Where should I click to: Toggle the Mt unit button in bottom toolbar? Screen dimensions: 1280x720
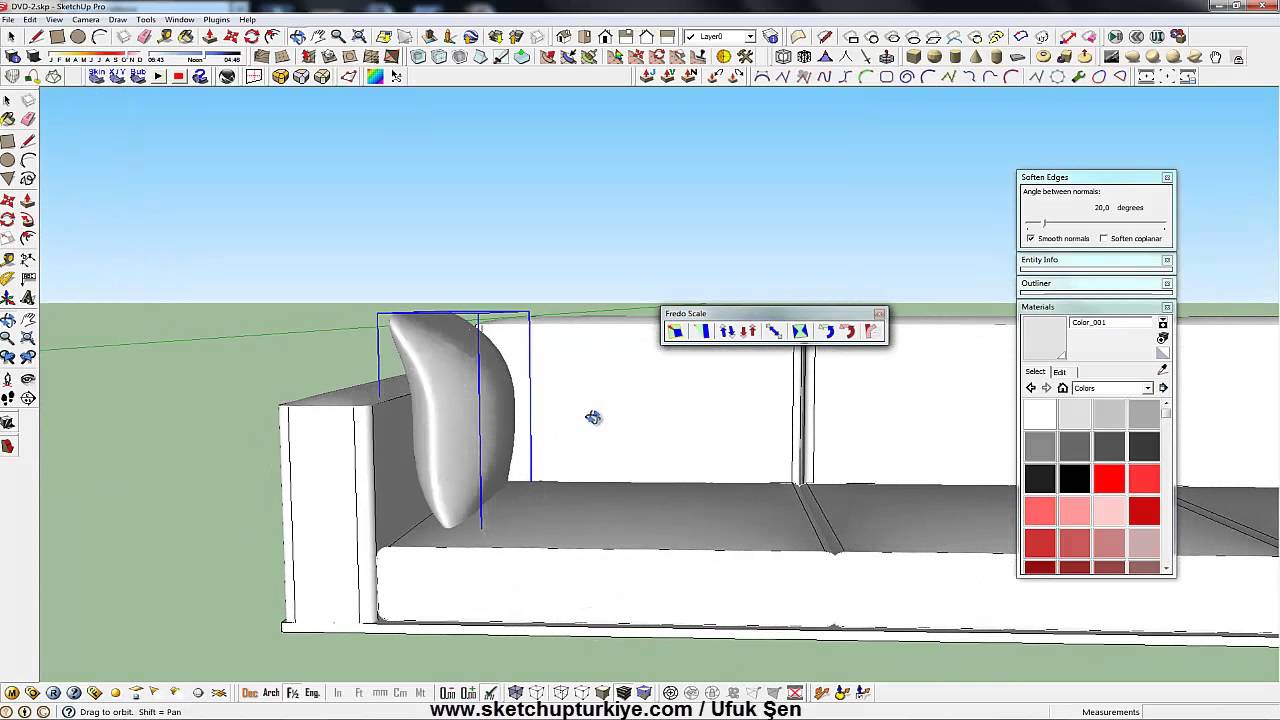pyautogui.click(x=420, y=693)
